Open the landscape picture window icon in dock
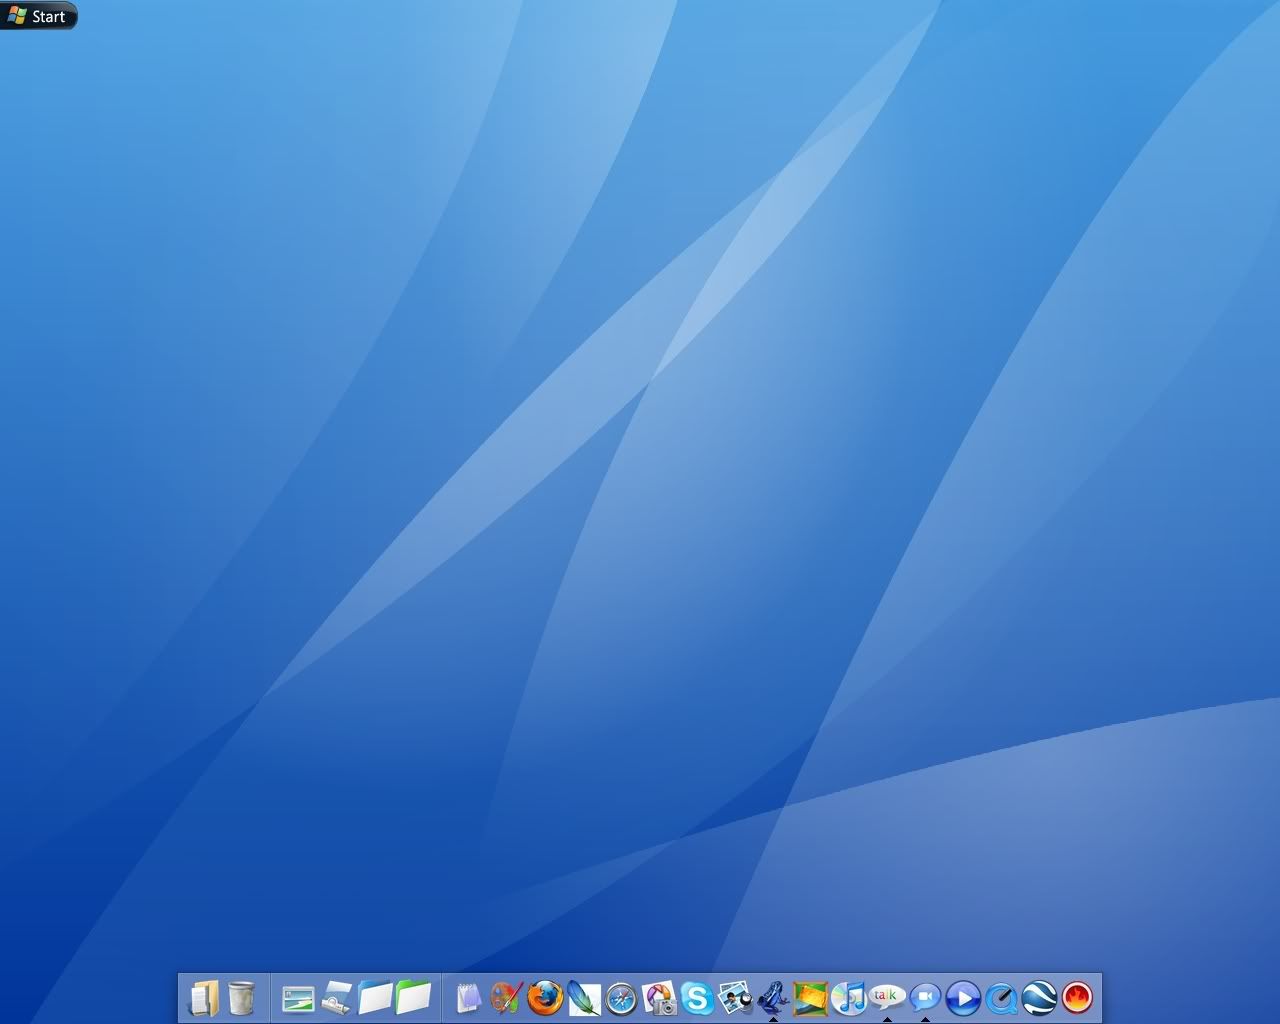Screen dimensions: 1280x1024 (298, 998)
